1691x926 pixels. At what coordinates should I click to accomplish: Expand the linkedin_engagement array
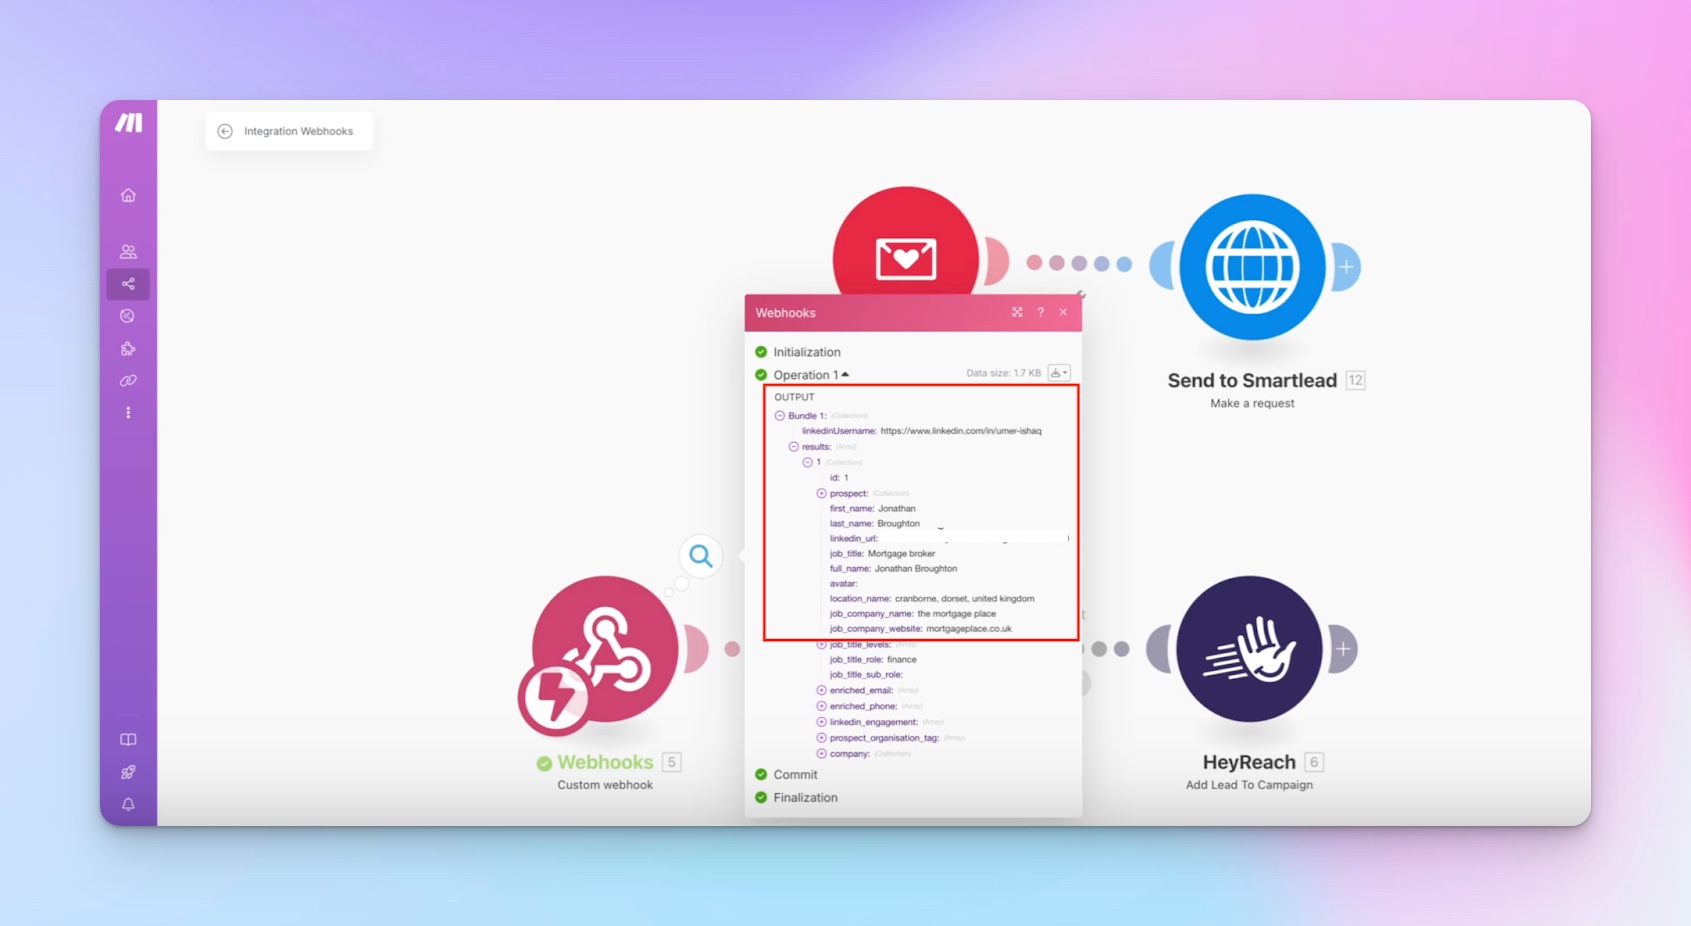(x=822, y=722)
